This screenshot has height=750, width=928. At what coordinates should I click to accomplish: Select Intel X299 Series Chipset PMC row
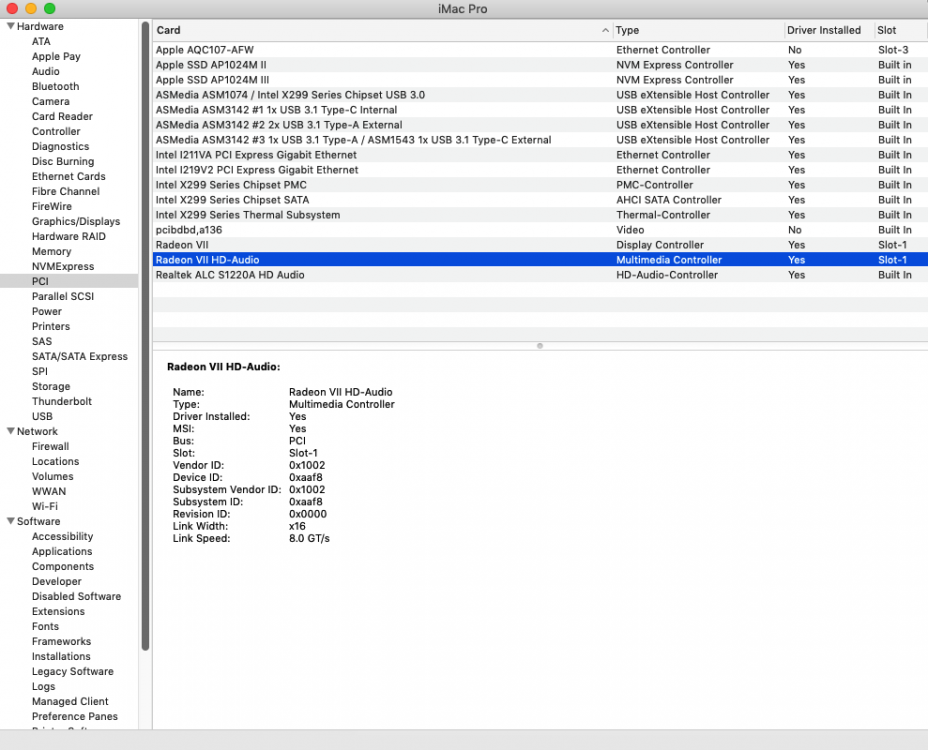[x=540, y=185]
